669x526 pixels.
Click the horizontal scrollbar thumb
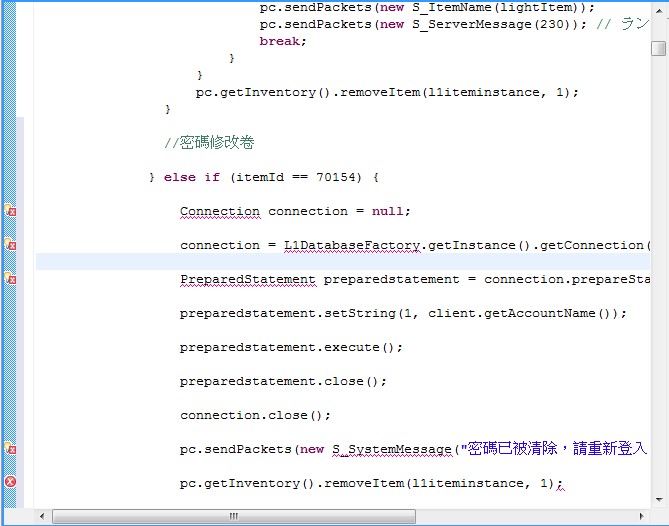[x=234, y=517]
